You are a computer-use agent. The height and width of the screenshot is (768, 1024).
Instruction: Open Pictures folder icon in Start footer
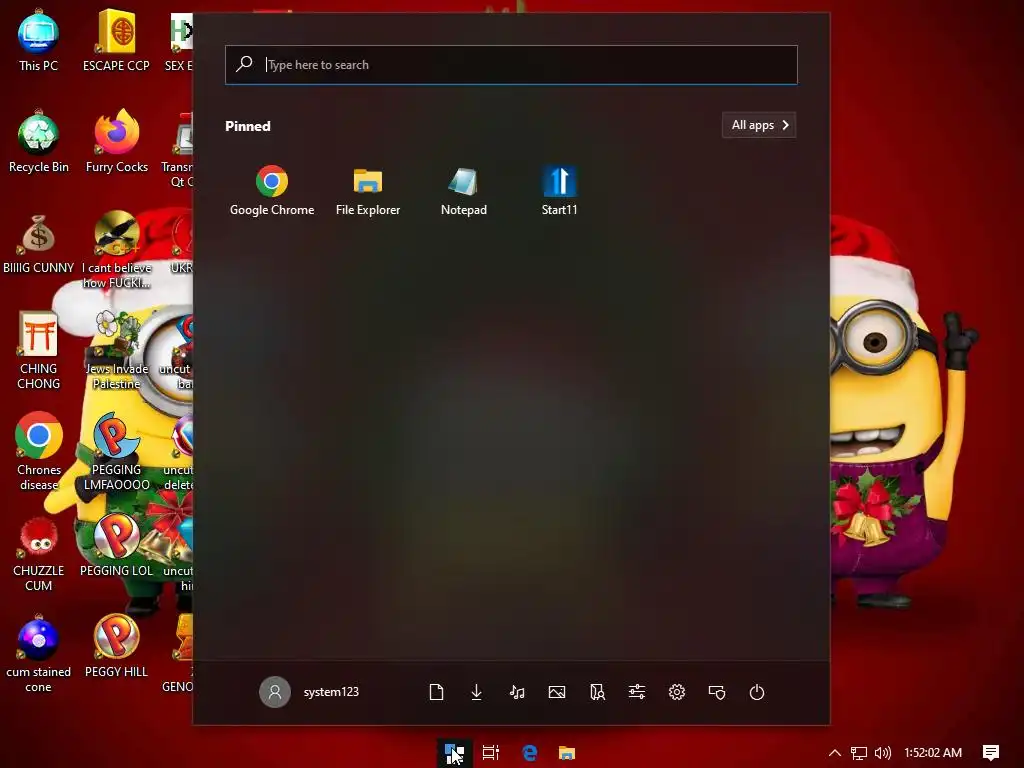click(557, 692)
